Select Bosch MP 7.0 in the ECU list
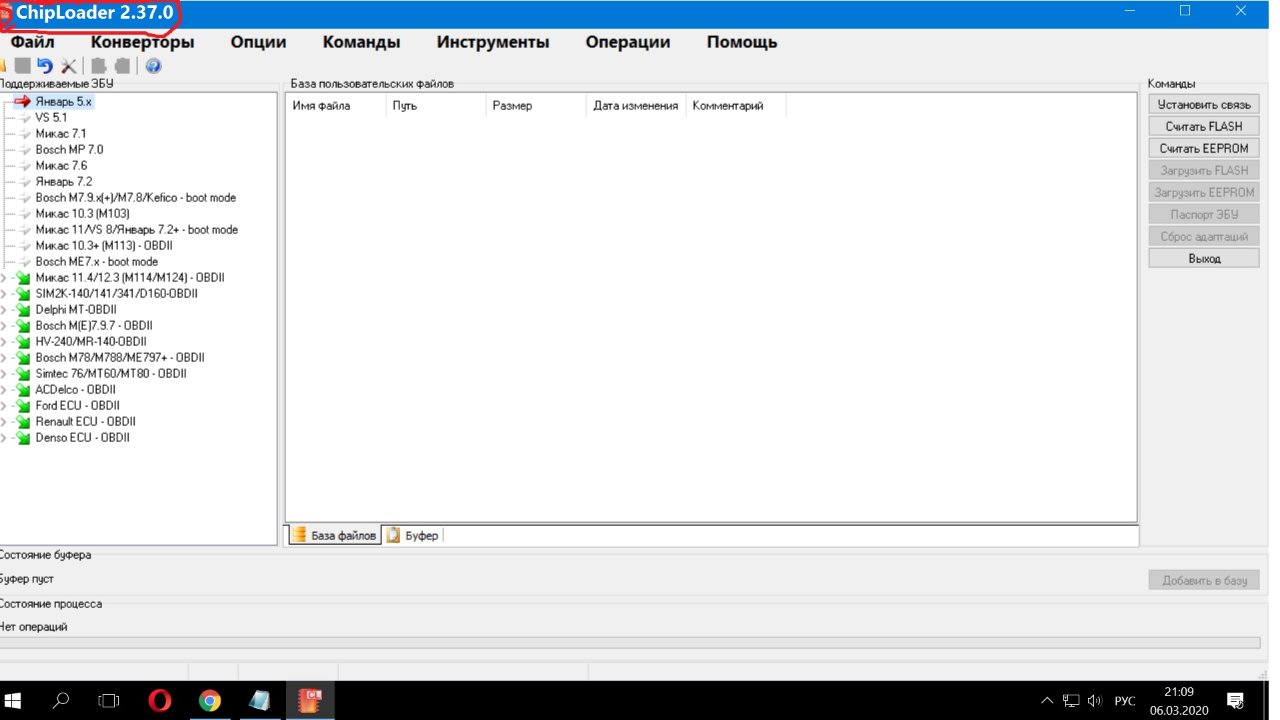The width and height of the screenshot is (1280, 720). [x=69, y=150]
